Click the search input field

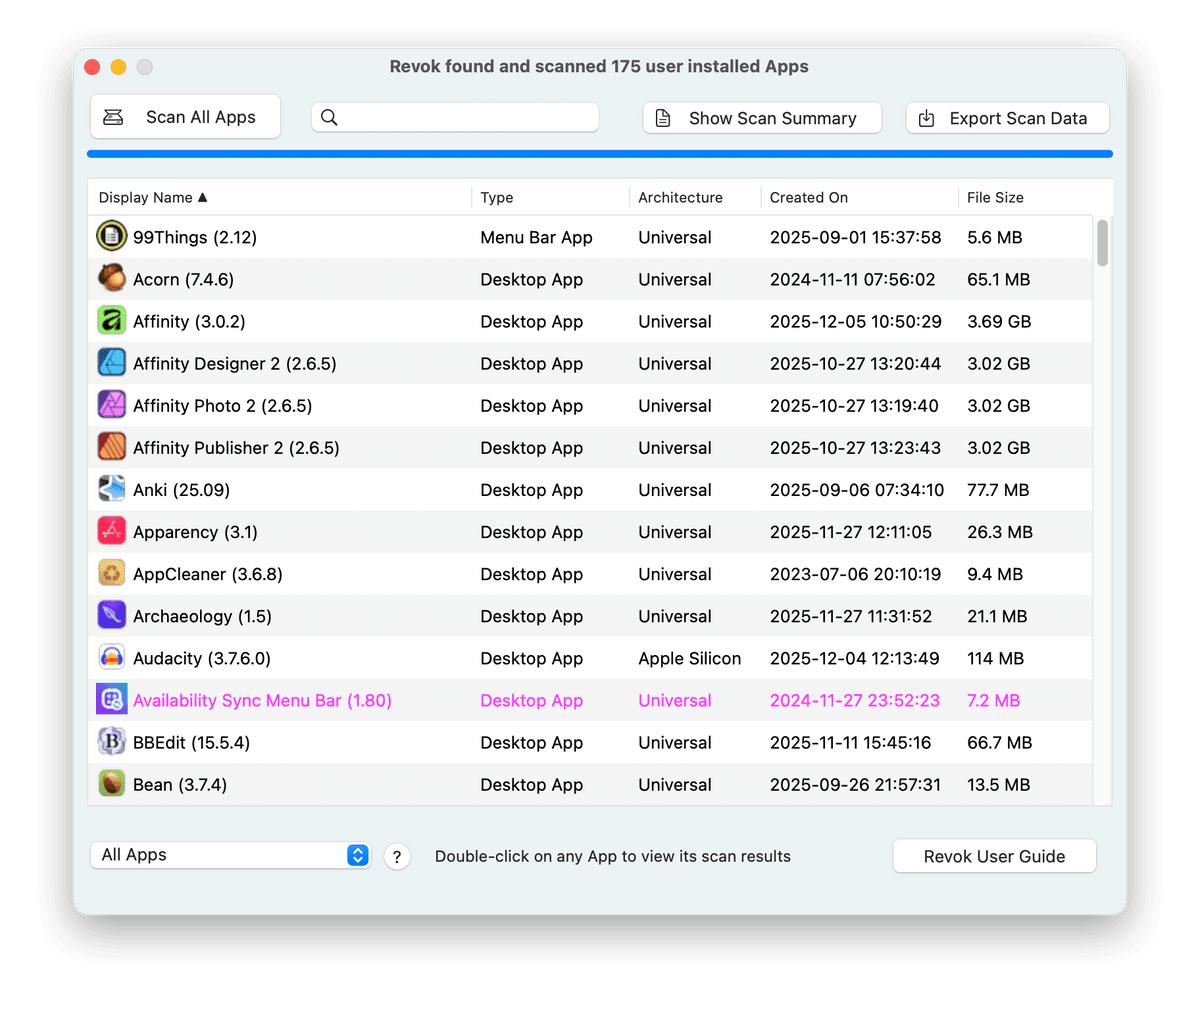[x=465, y=117]
